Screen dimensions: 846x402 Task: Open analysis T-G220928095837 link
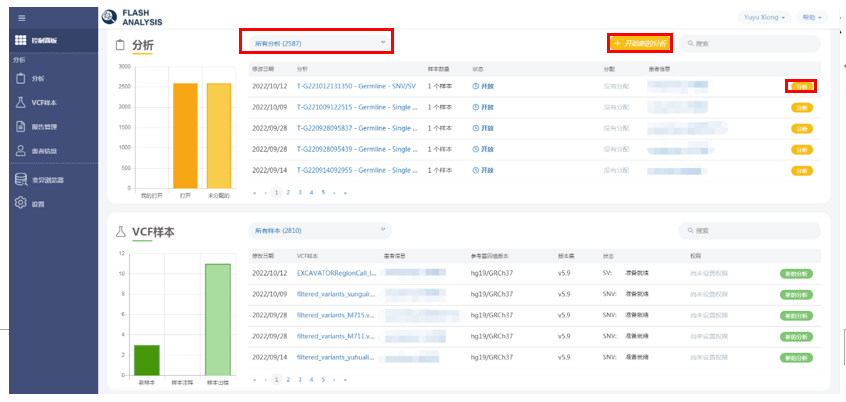pos(357,128)
